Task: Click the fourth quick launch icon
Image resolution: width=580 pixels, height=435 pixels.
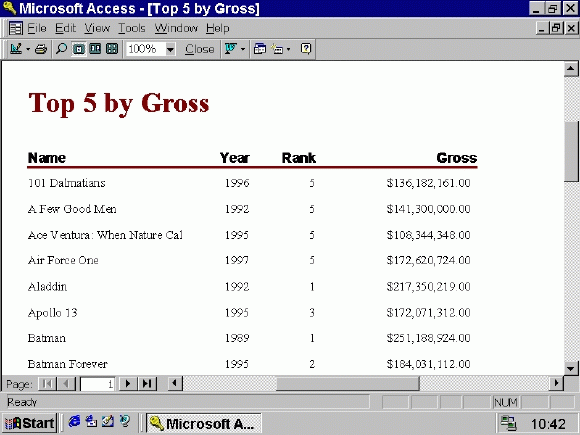Action: [x=125, y=422]
